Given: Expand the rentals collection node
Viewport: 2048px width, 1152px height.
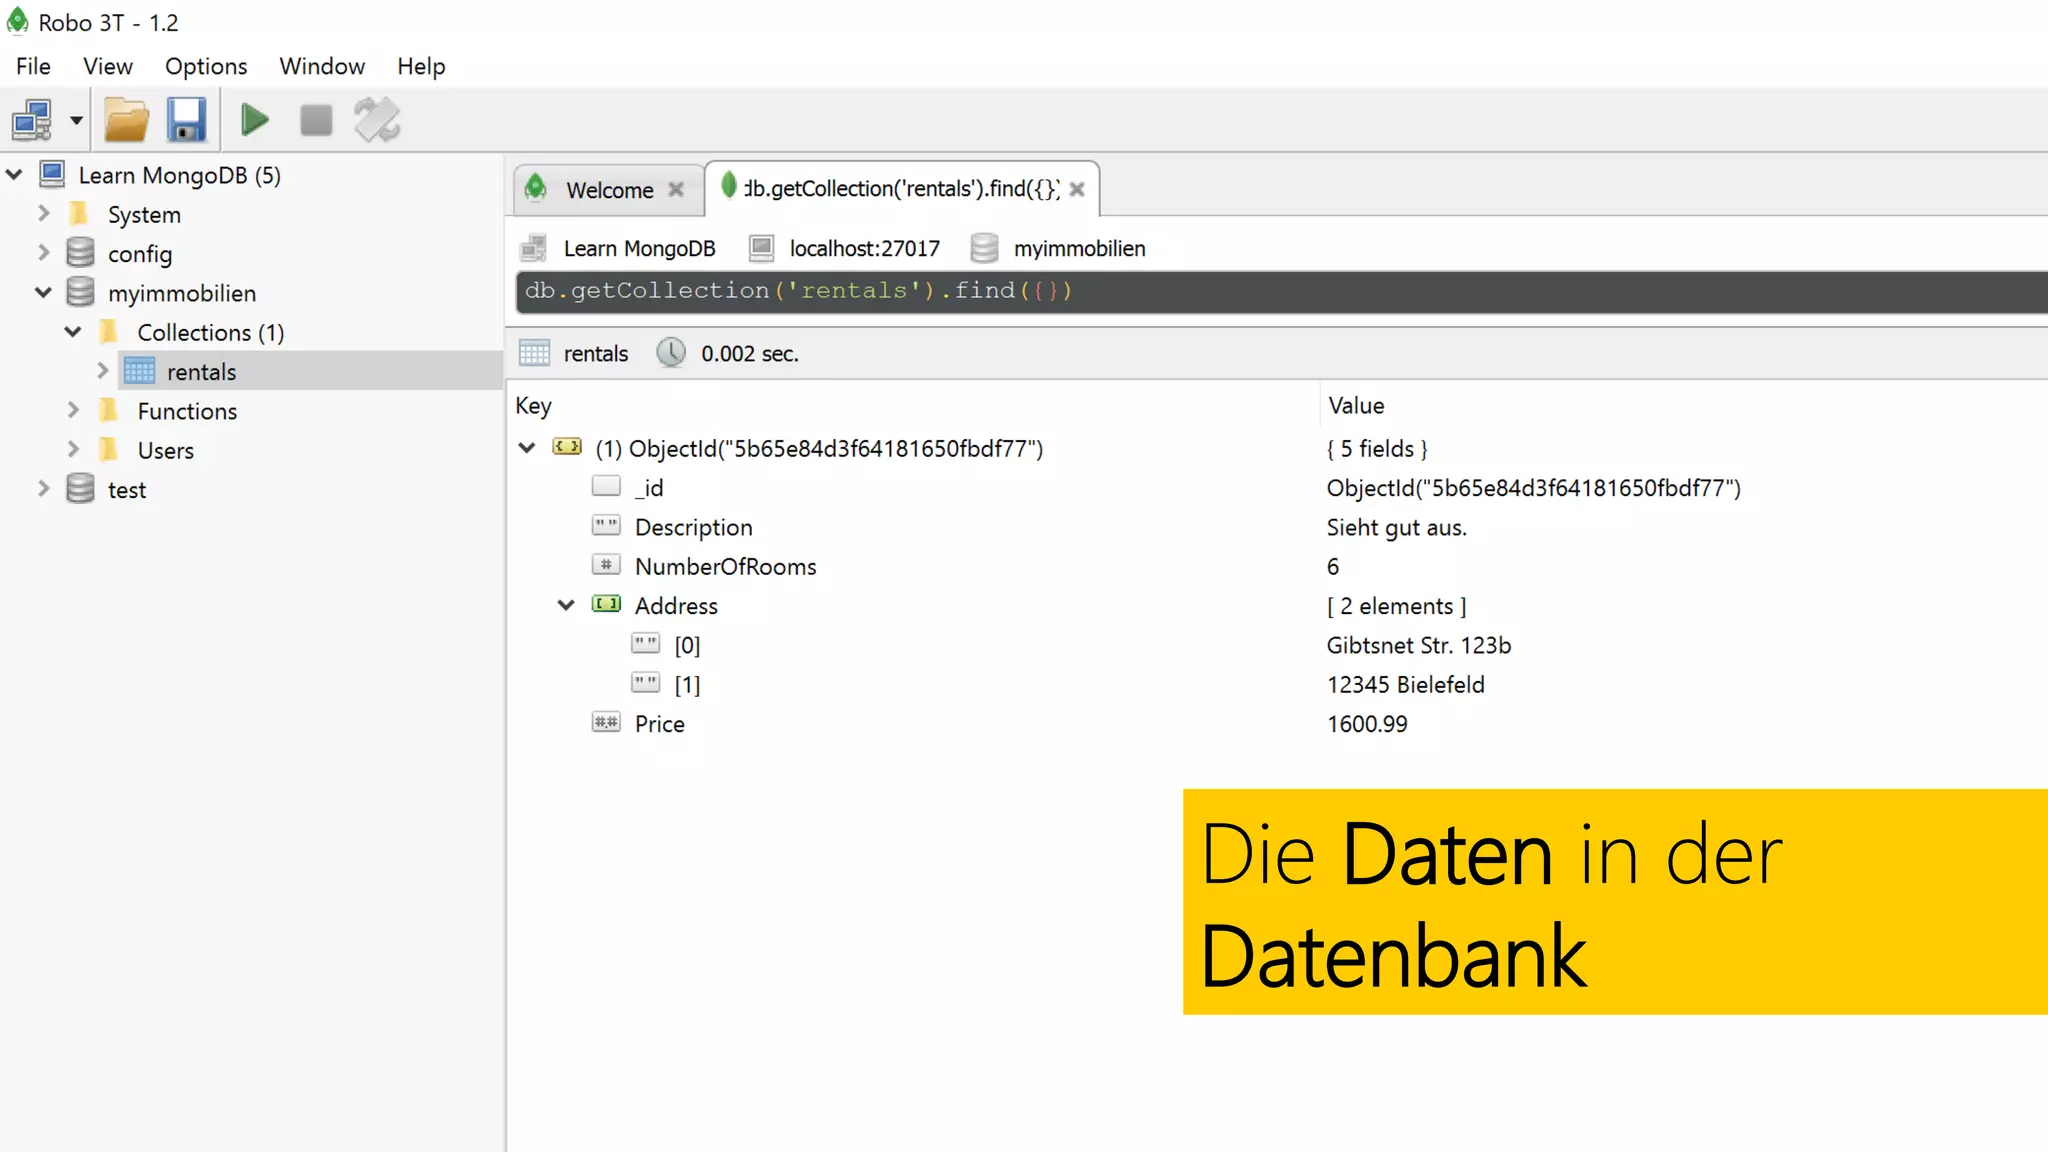Looking at the screenshot, I should coord(102,371).
